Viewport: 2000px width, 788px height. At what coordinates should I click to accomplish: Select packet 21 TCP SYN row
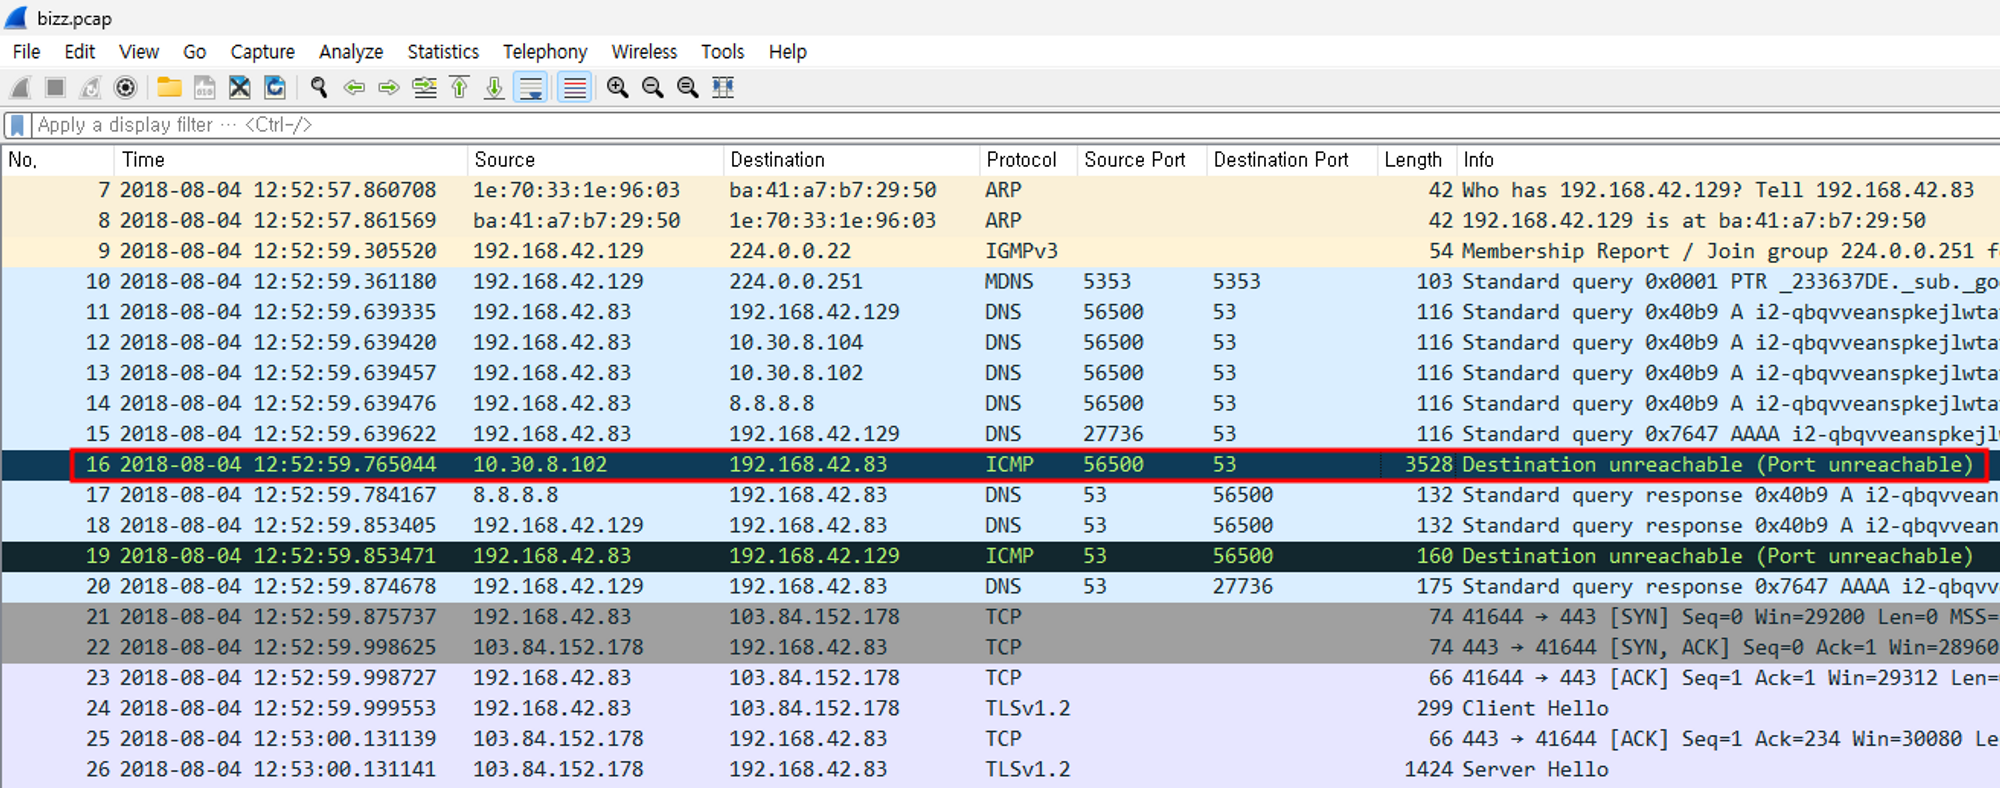pos(1000,617)
